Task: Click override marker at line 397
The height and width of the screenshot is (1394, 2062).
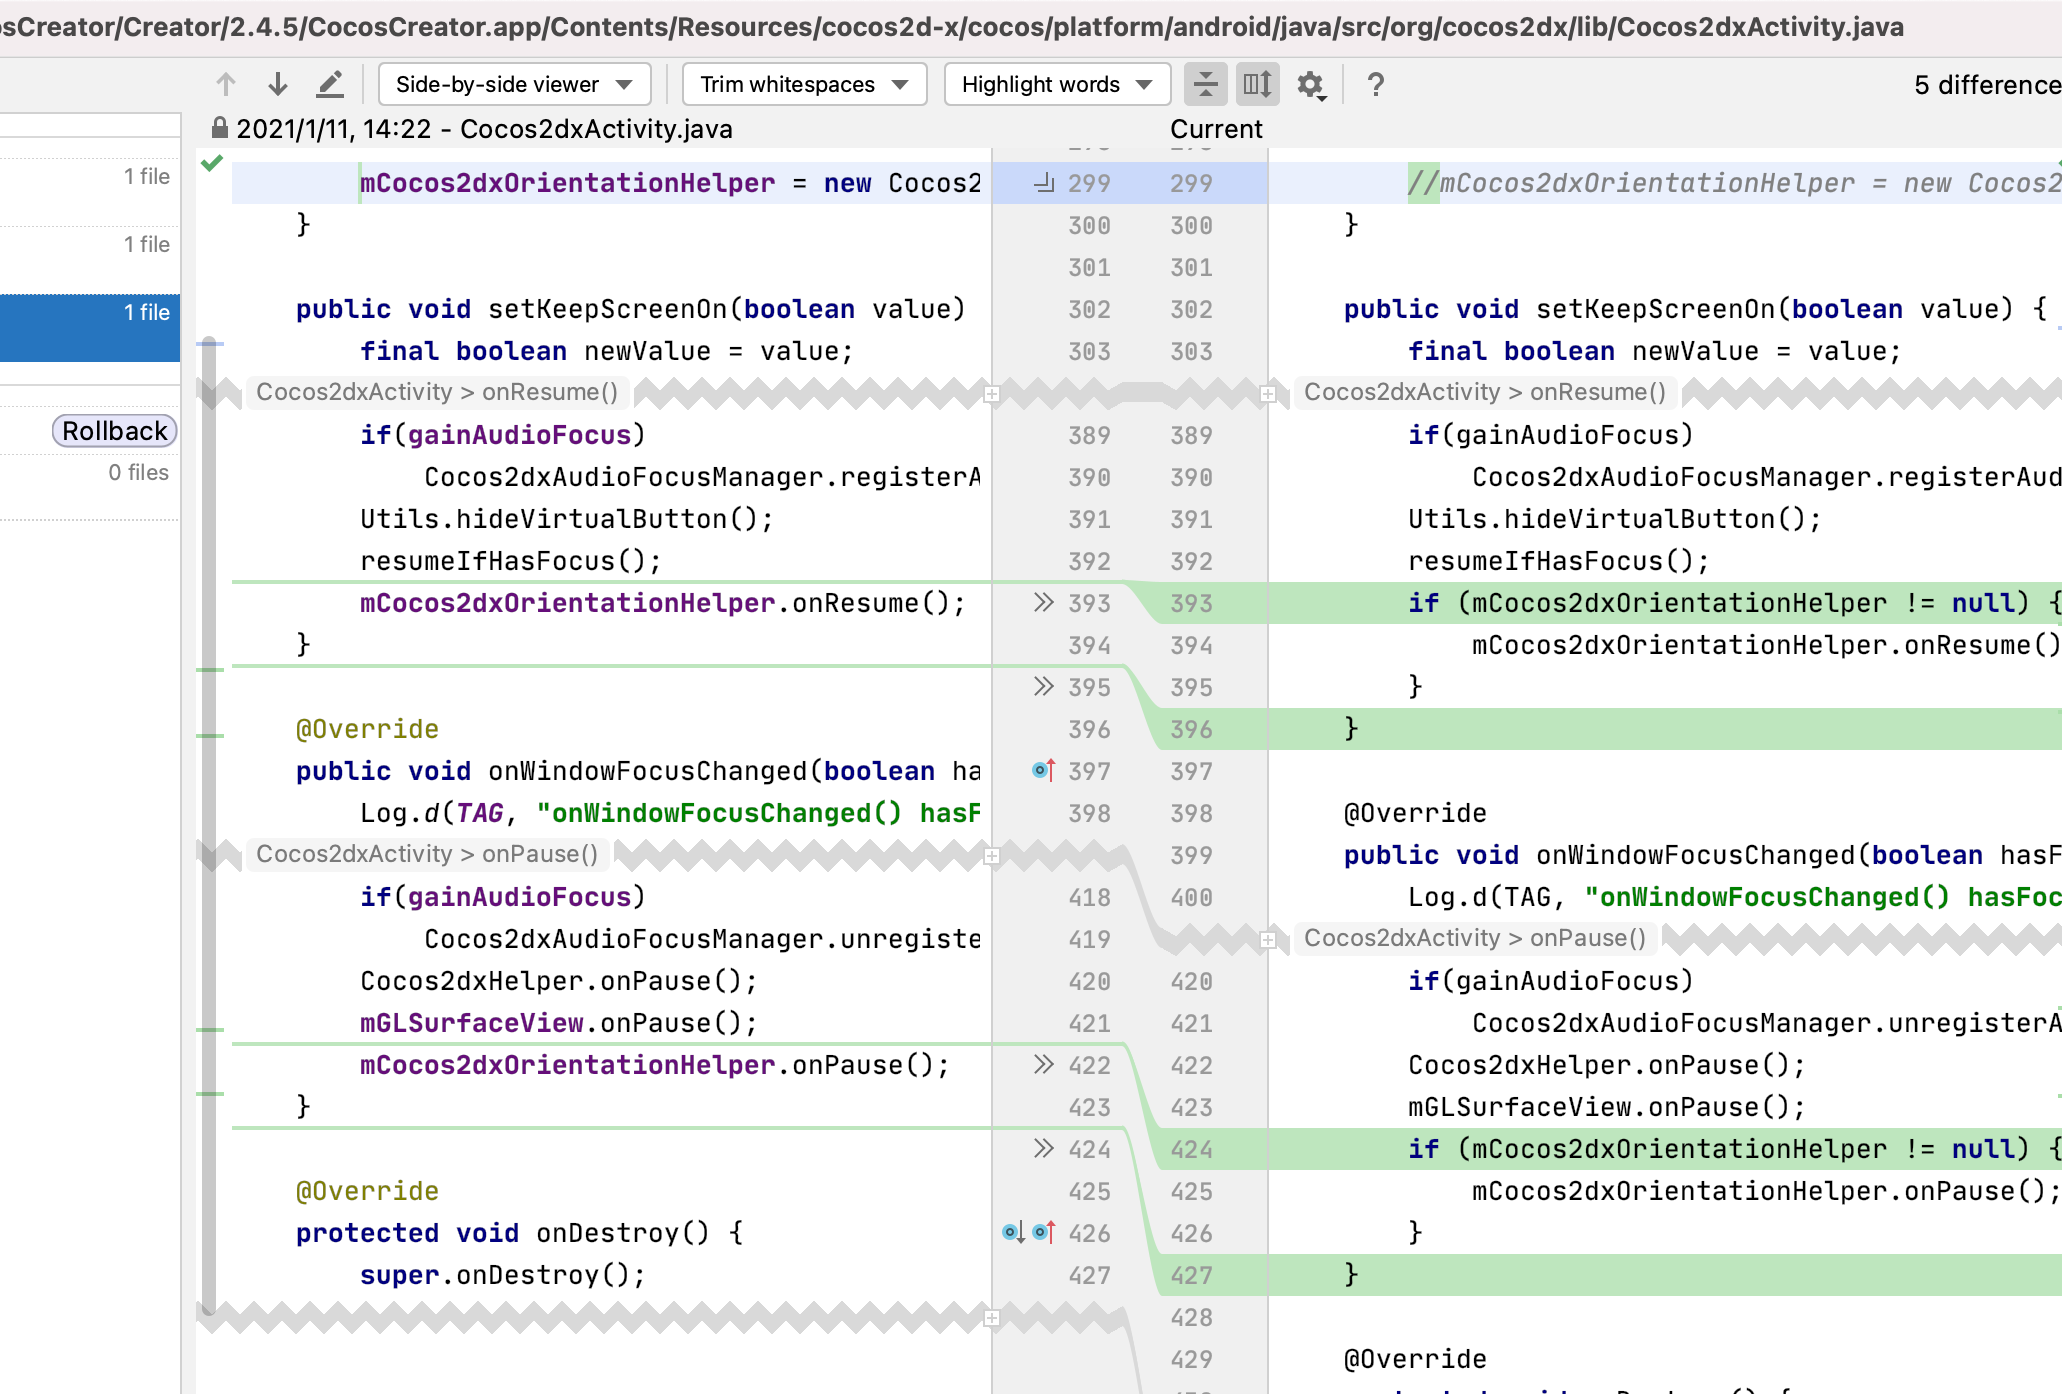Action: click(1043, 770)
